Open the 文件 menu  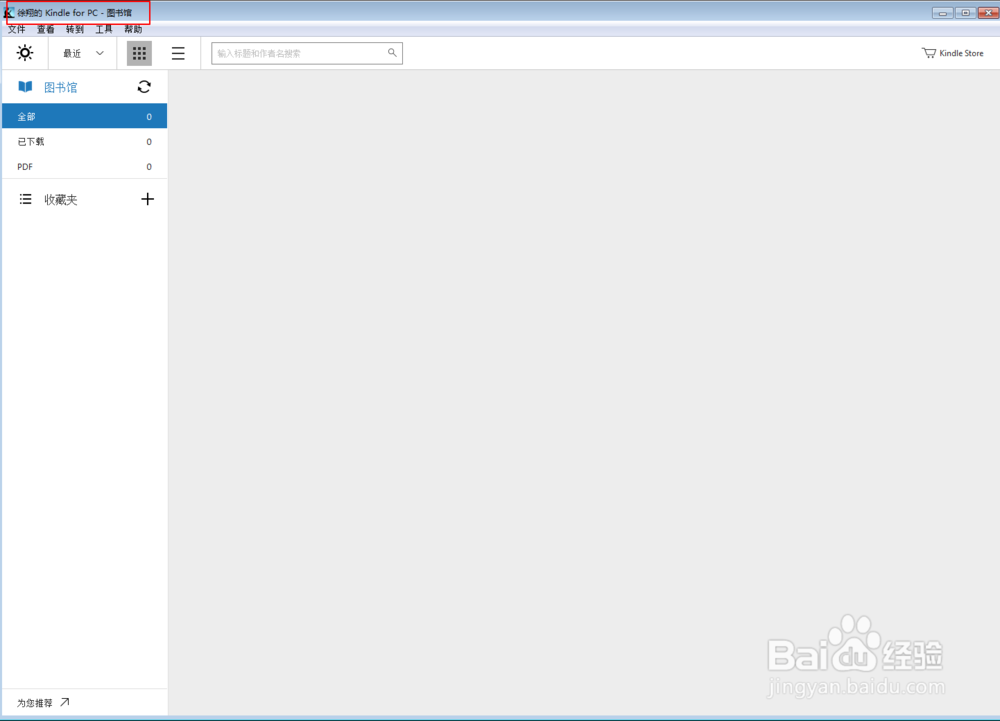tap(17, 29)
